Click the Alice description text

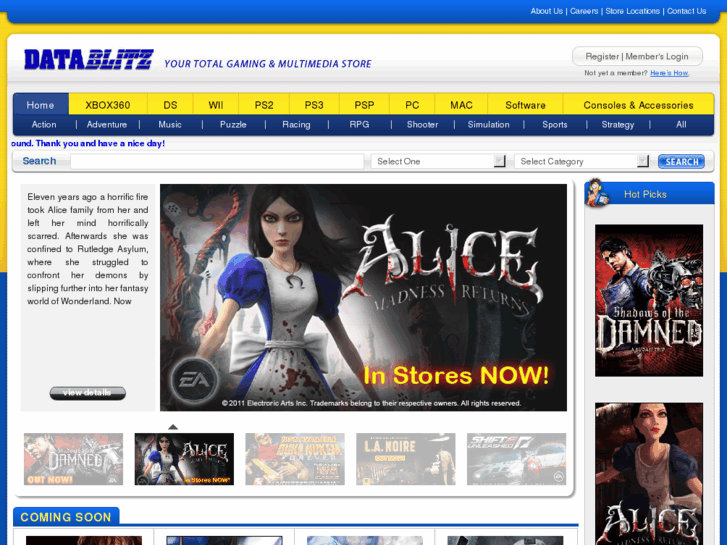pyautogui.click(x=88, y=249)
